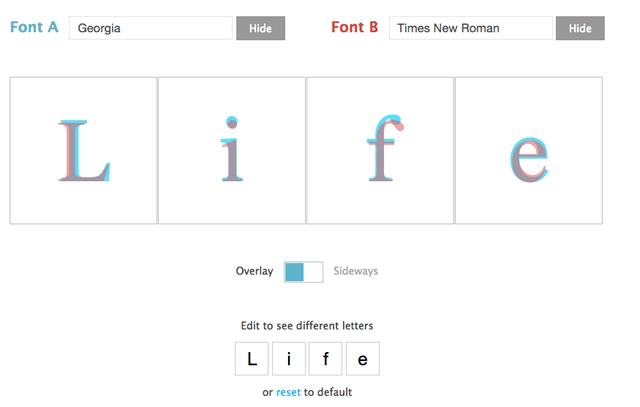Select the Overlay label

[x=254, y=271]
